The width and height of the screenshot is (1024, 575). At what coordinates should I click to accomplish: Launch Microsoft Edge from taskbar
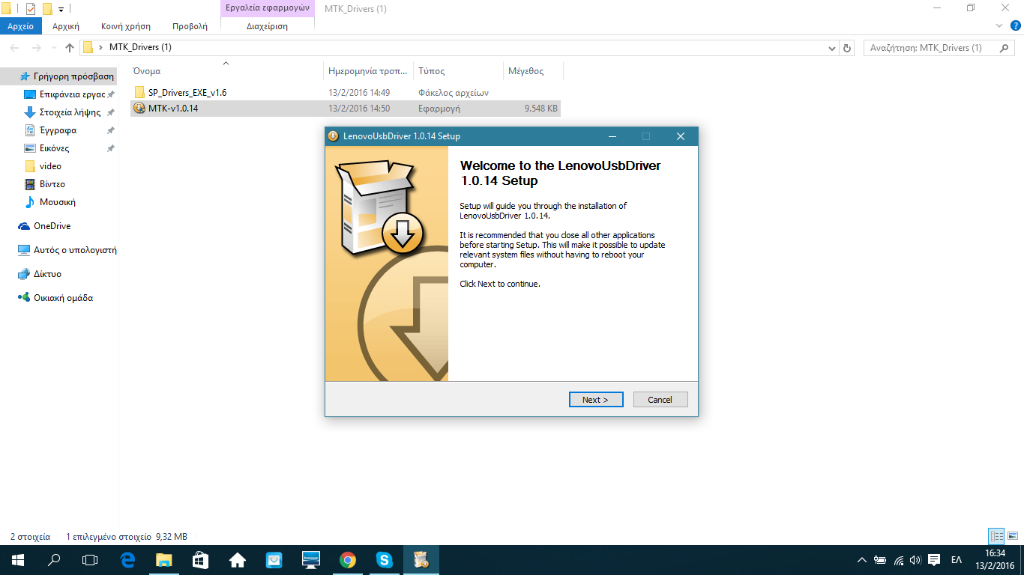point(127,560)
